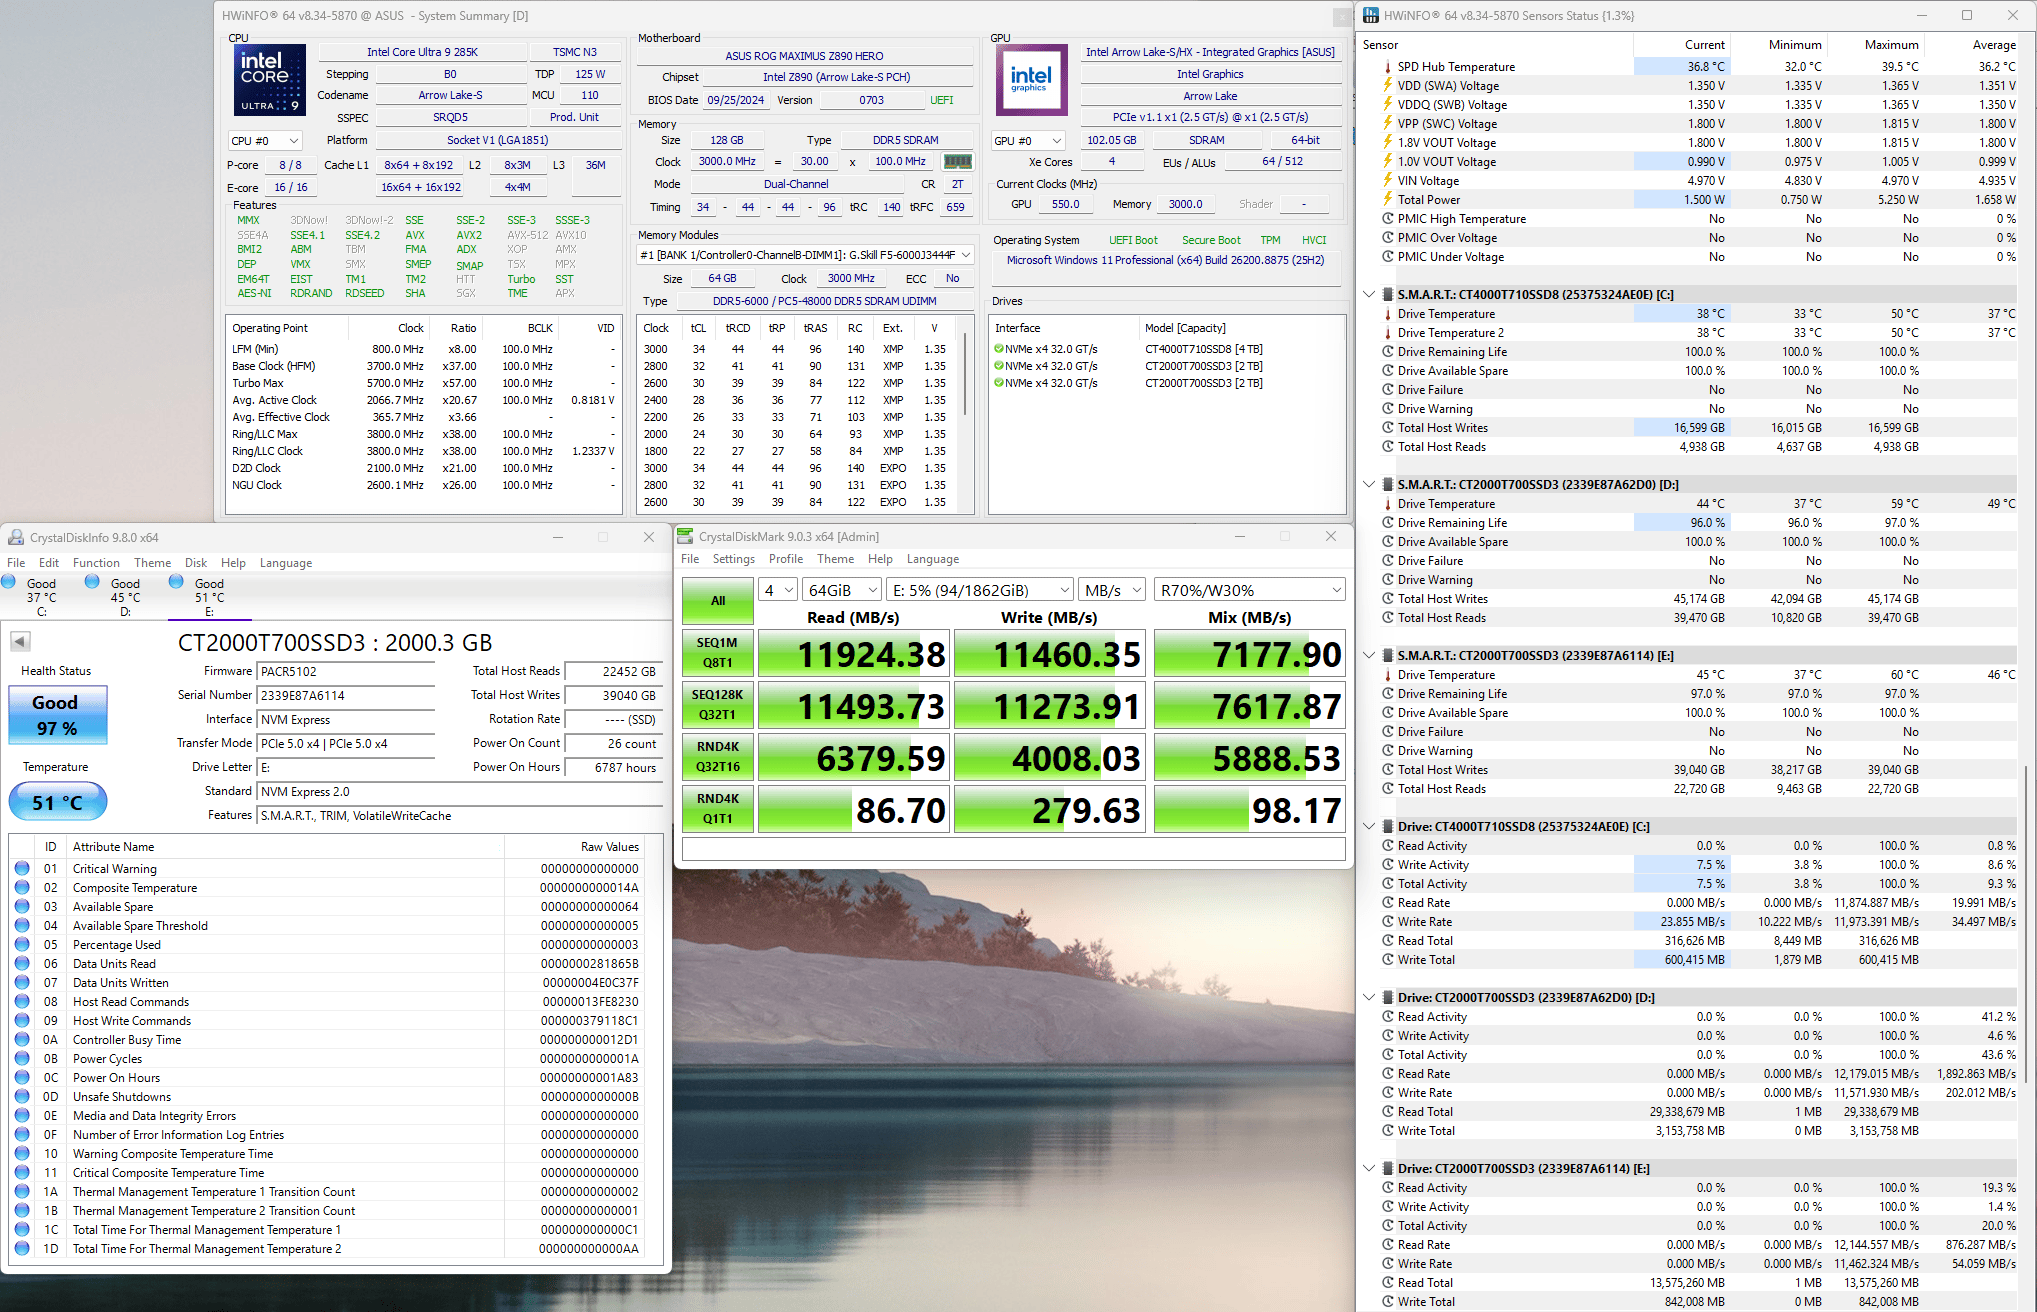Image resolution: width=2037 pixels, height=1312 pixels.
Task: Open the E: drive selection dropdown in CrystalDiskMark
Action: pyautogui.click(x=980, y=590)
